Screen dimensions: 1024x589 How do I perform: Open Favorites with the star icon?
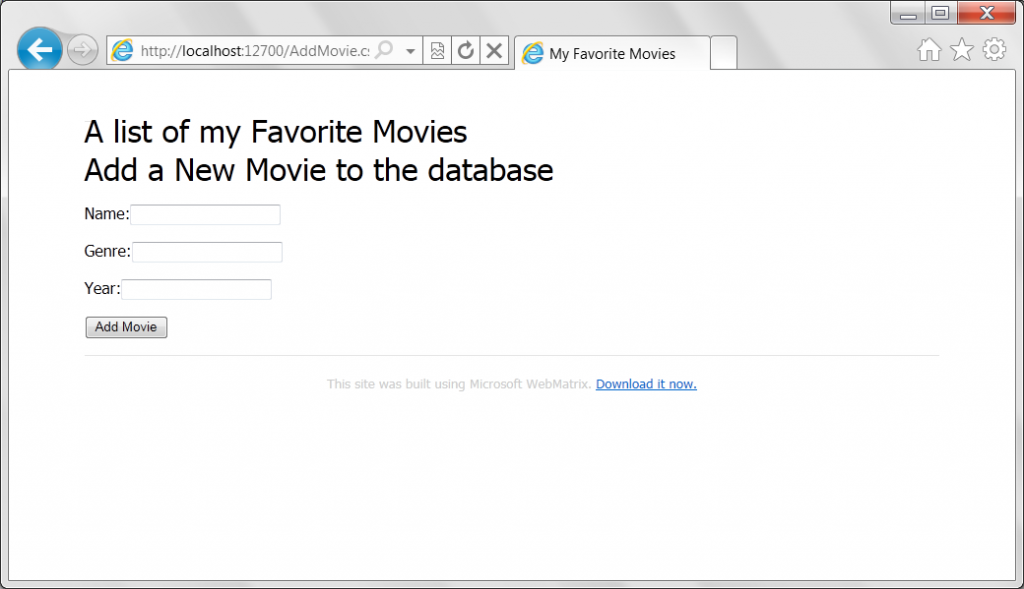click(x=961, y=50)
